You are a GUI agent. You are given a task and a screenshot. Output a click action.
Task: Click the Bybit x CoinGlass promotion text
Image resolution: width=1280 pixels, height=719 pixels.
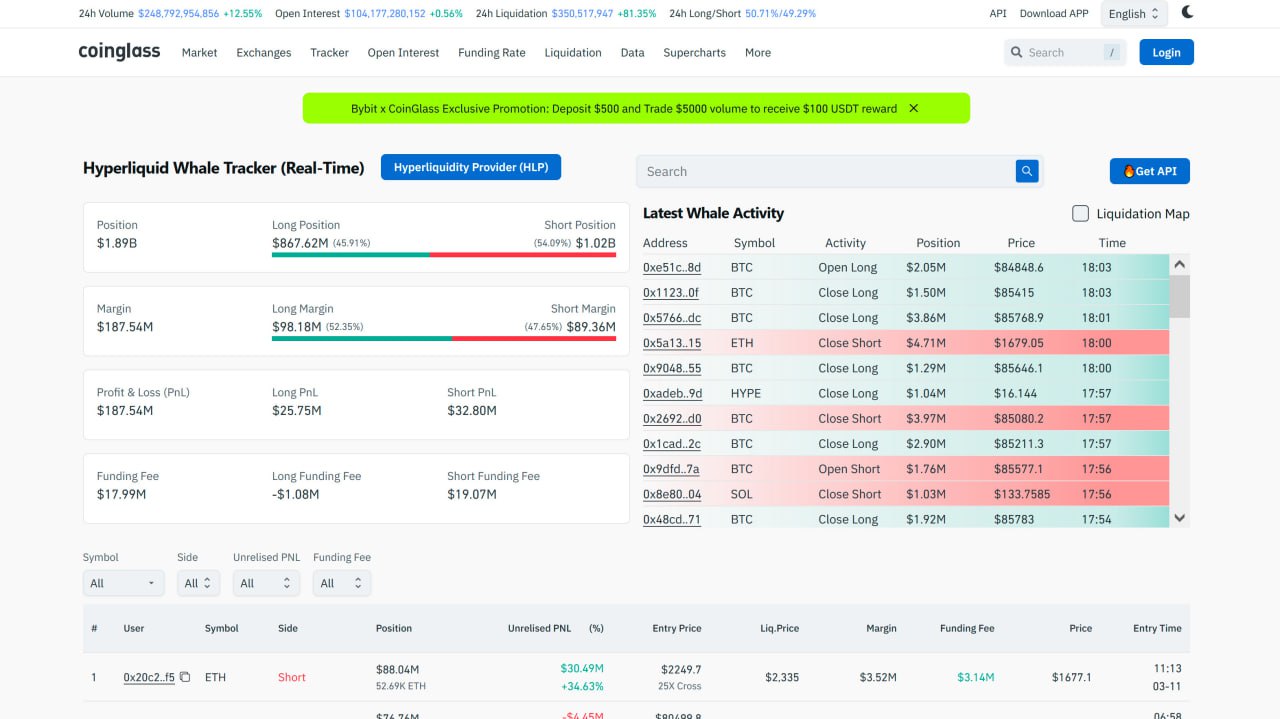click(624, 108)
